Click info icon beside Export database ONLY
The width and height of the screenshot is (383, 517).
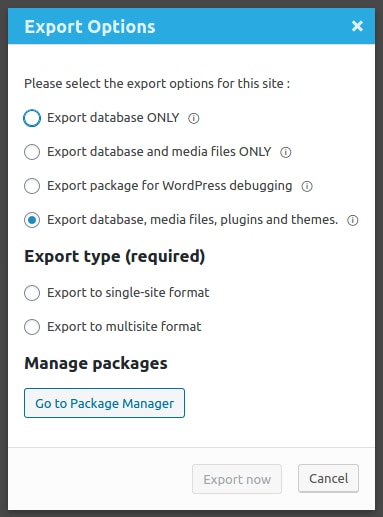tap(194, 118)
